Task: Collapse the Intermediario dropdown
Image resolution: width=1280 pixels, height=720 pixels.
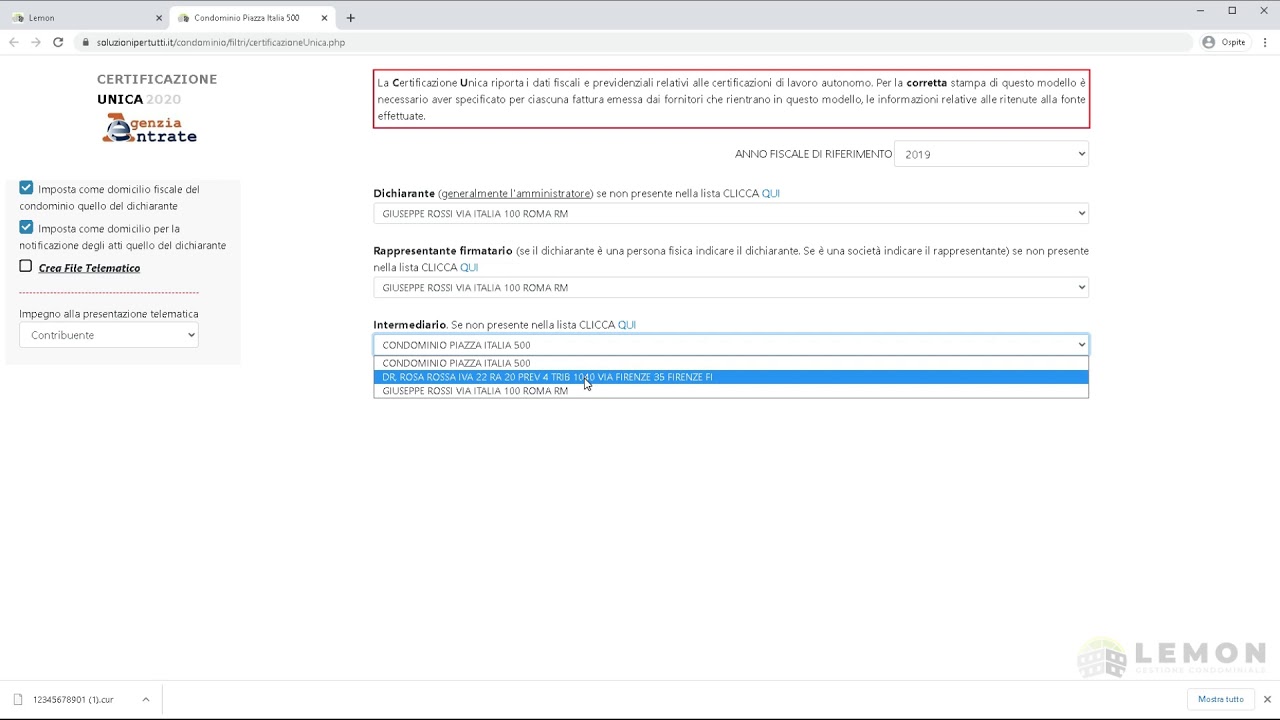Action: click(731, 345)
